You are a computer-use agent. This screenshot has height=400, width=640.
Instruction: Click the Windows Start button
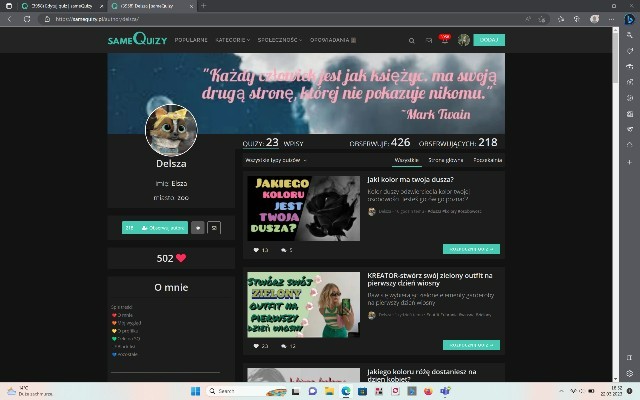[195, 390]
